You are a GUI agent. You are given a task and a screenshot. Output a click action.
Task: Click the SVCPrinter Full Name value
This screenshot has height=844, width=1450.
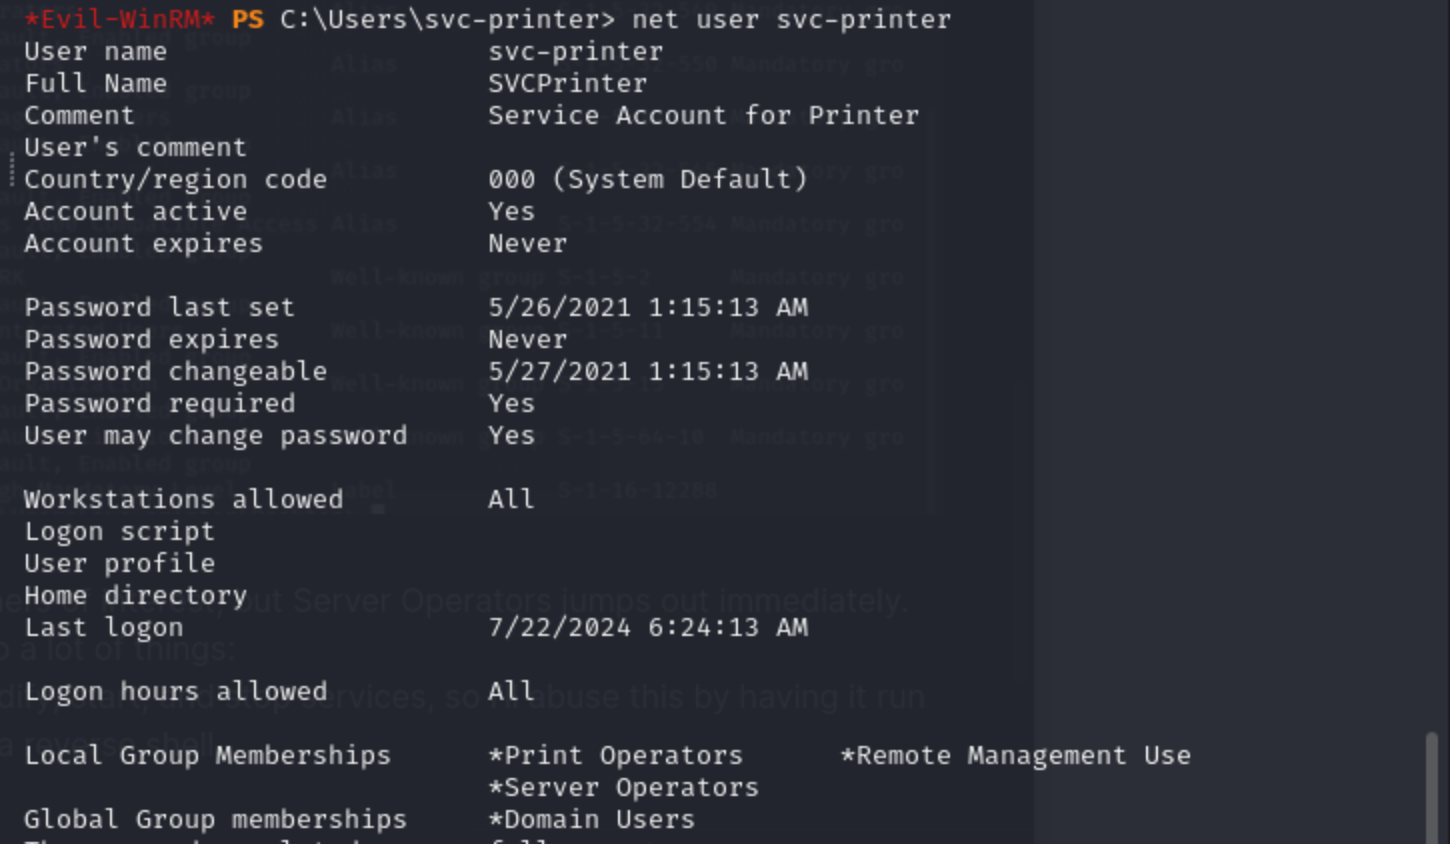pyautogui.click(x=567, y=83)
